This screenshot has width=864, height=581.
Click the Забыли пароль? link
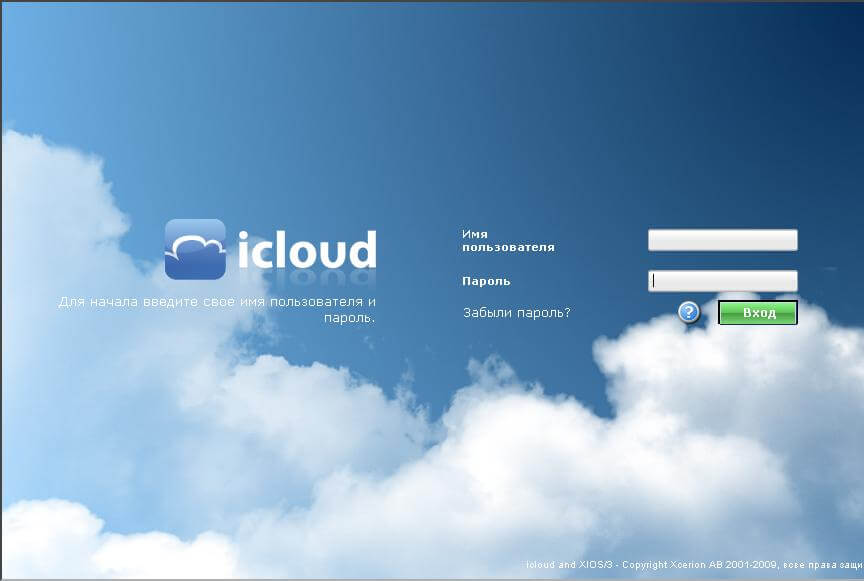(x=517, y=313)
